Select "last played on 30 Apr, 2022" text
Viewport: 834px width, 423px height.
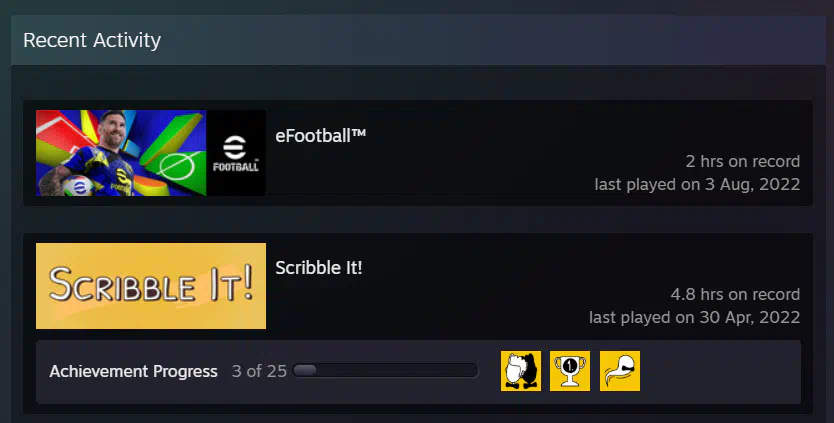[x=695, y=318]
